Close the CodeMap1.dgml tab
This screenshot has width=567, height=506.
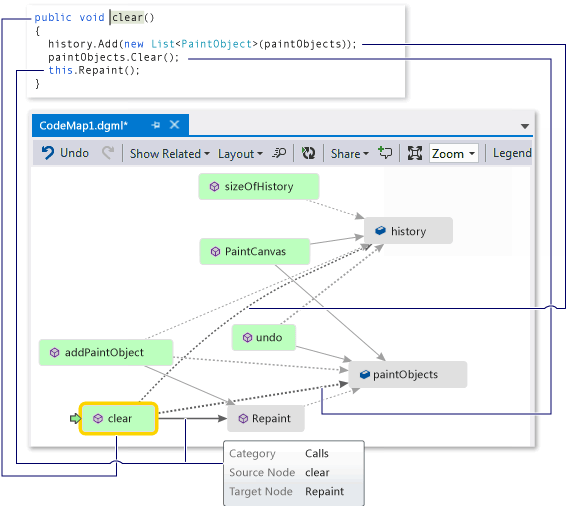(175, 125)
